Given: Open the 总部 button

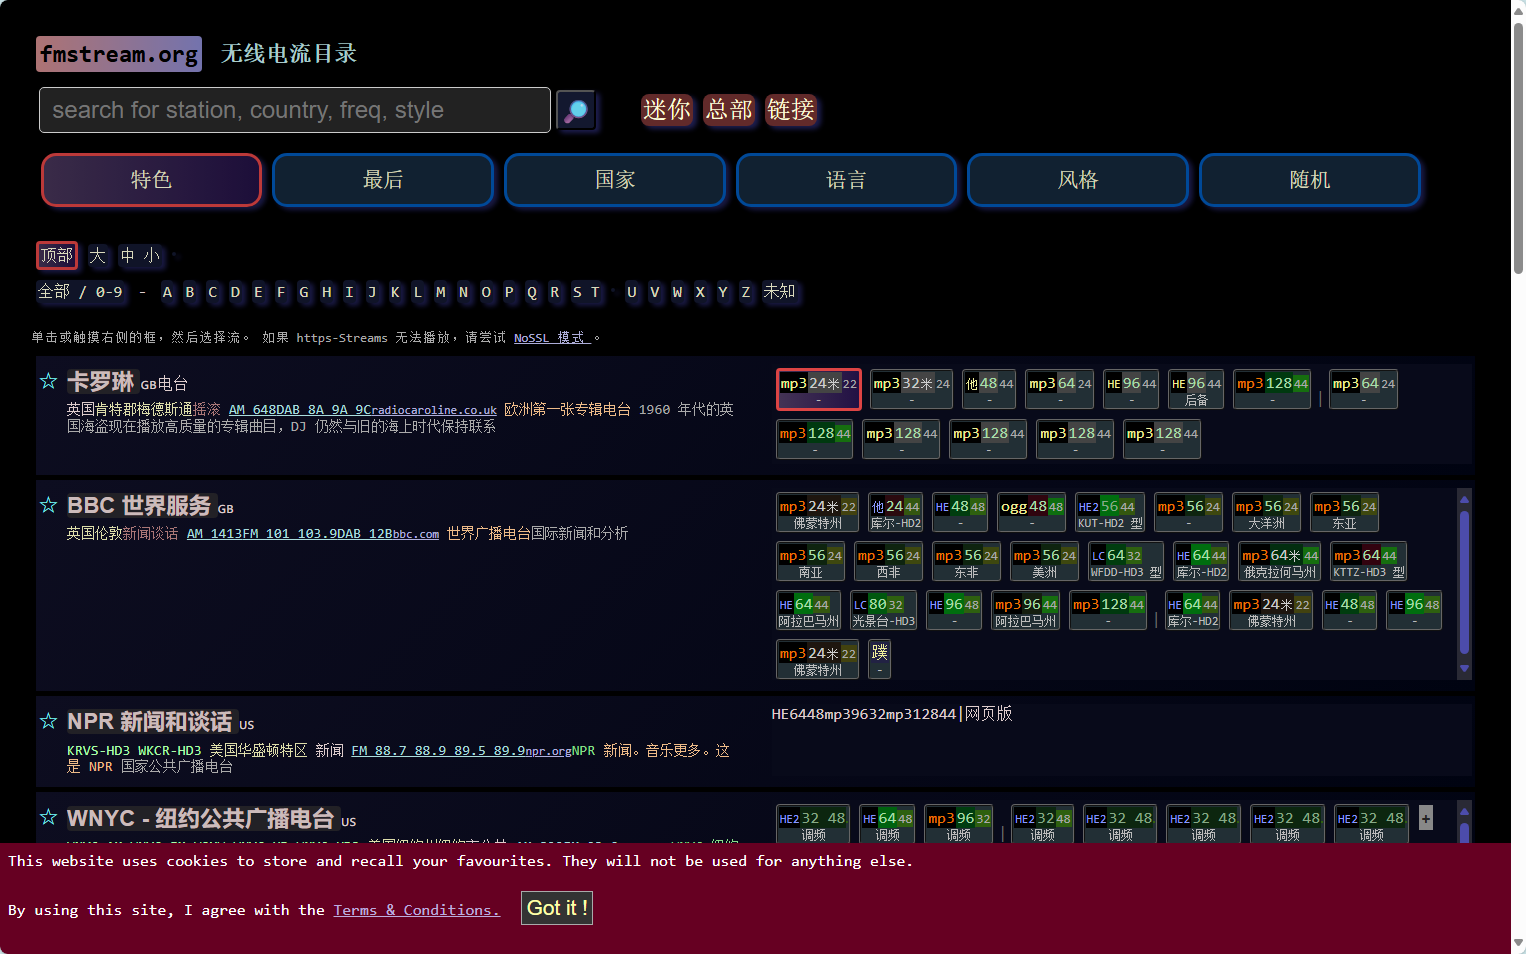Looking at the screenshot, I should [x=729, y=109].
